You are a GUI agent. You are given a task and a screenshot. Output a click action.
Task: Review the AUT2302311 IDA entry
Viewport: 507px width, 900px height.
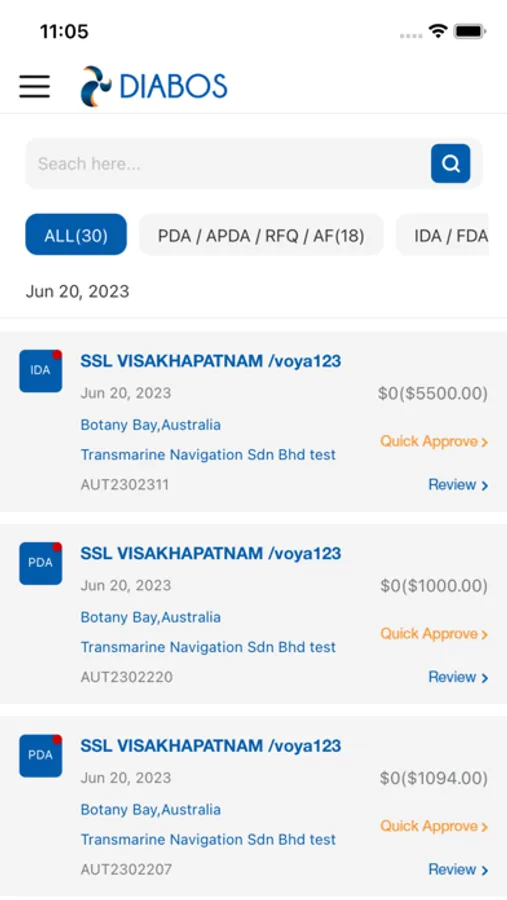coord(458,485)
